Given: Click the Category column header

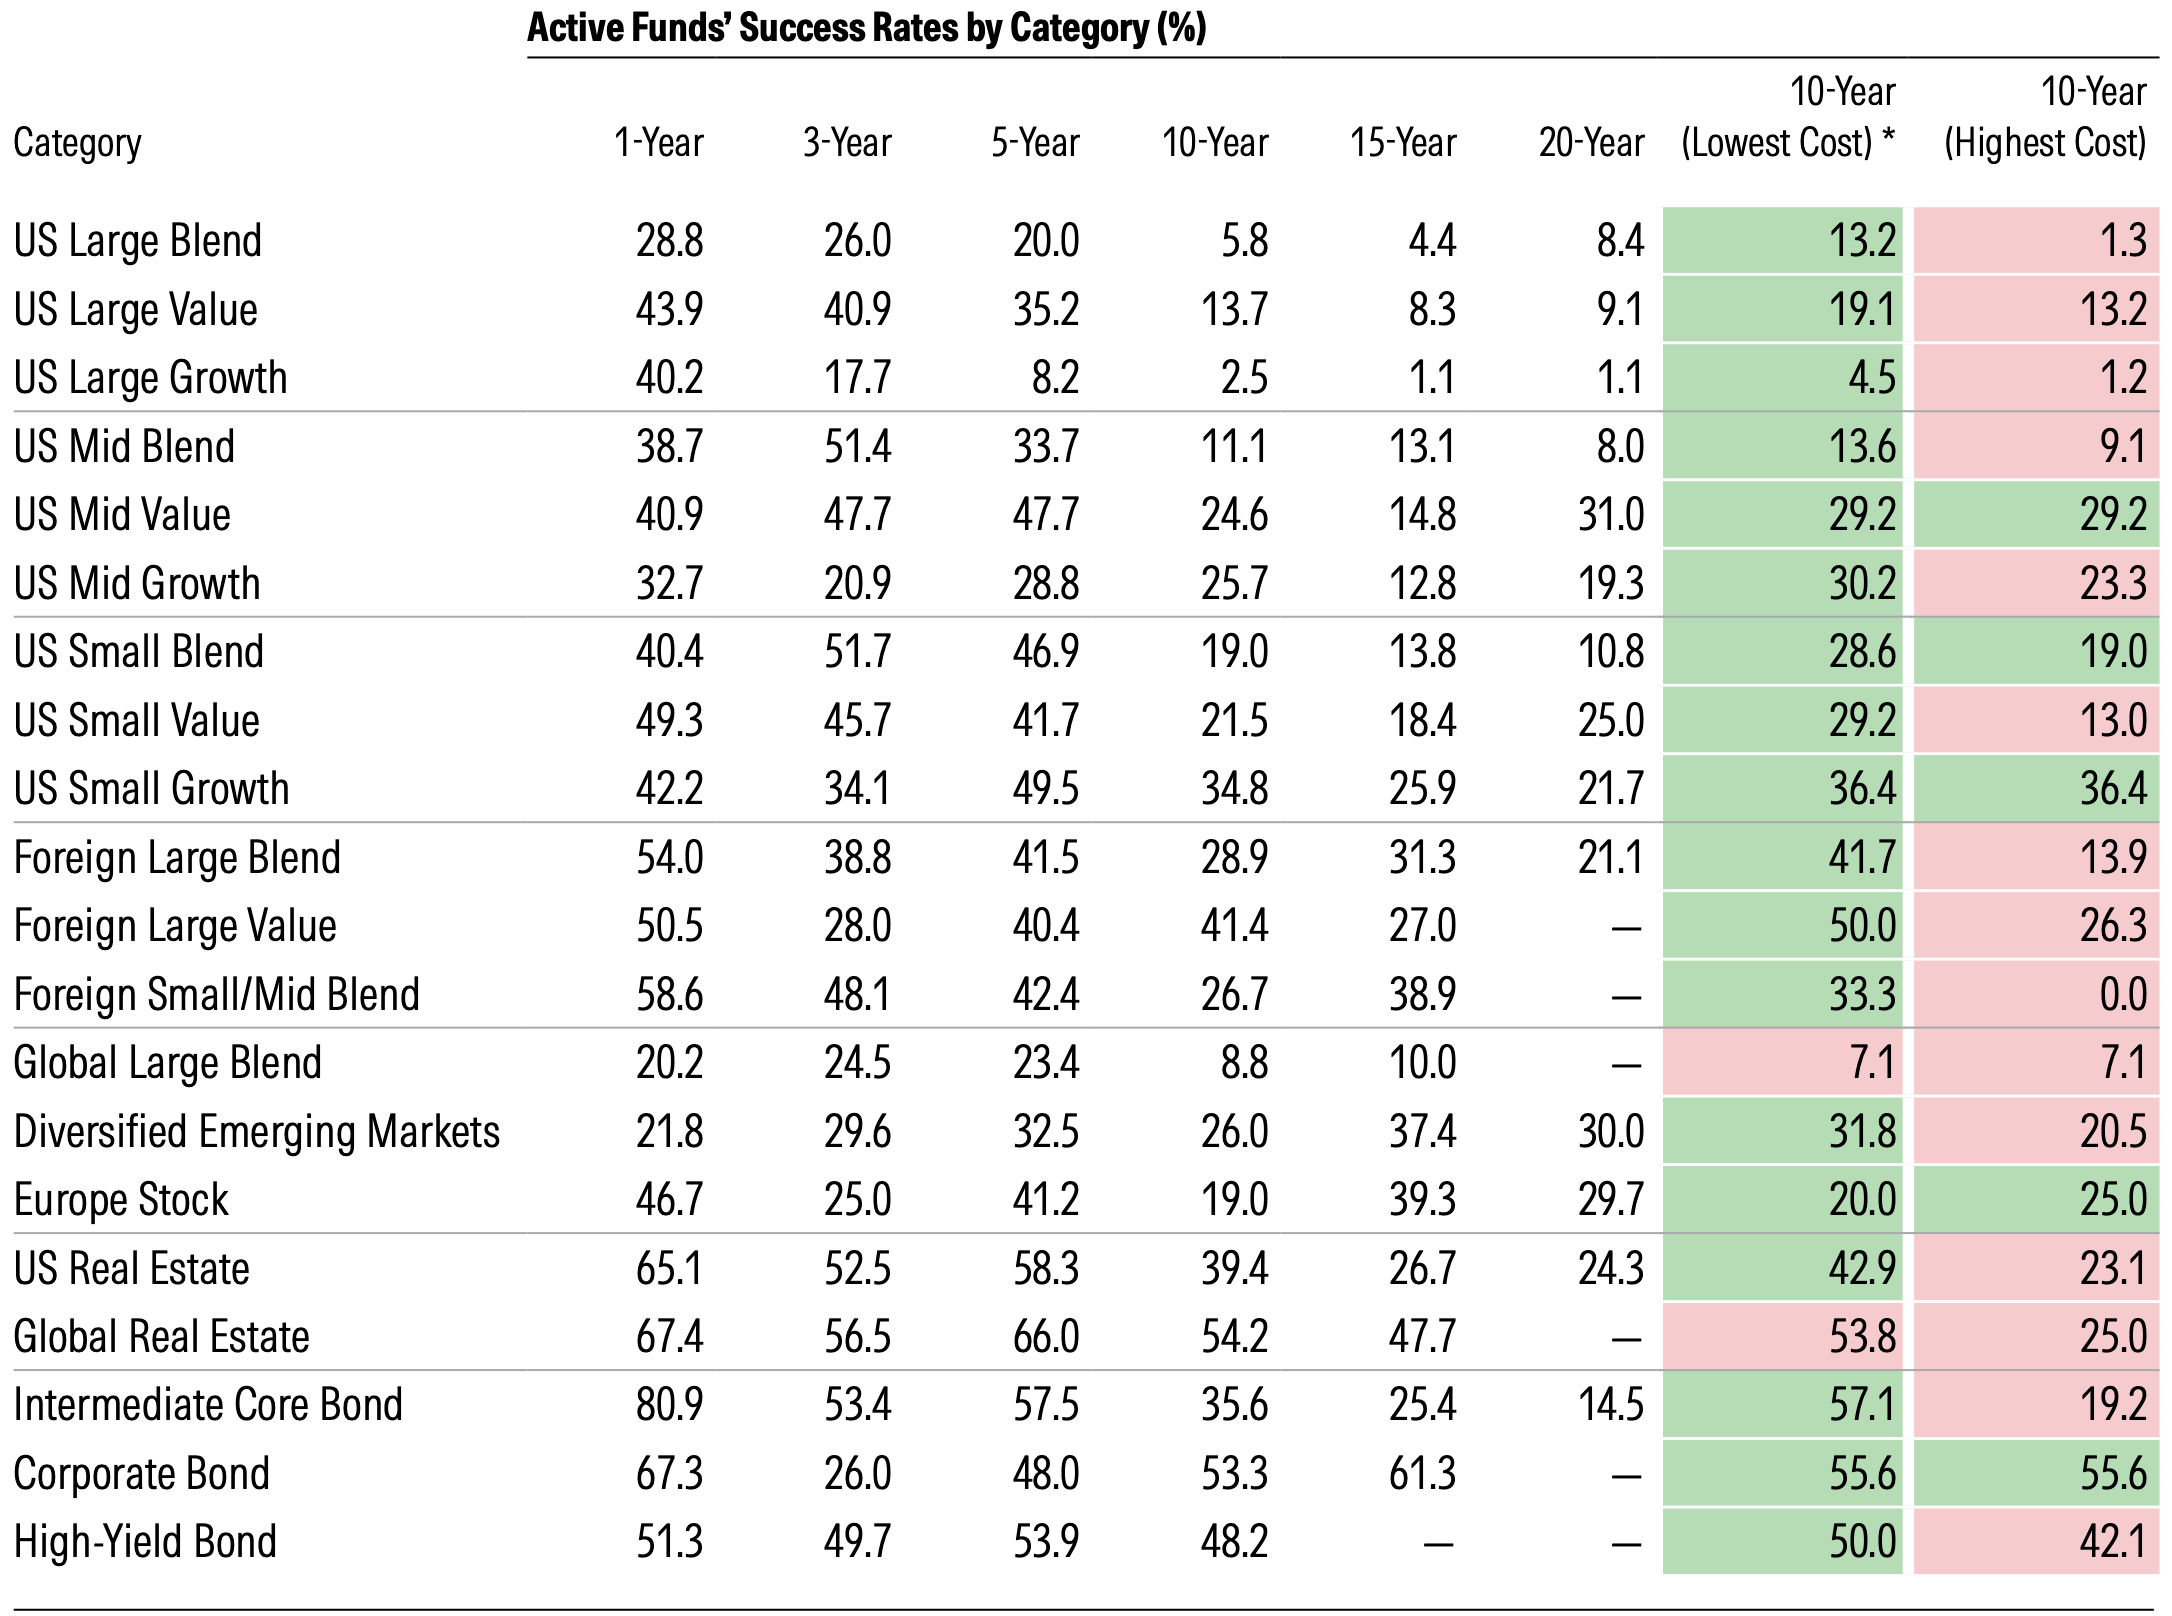Looking at the screenshot, I should click(x=78, y=143).
